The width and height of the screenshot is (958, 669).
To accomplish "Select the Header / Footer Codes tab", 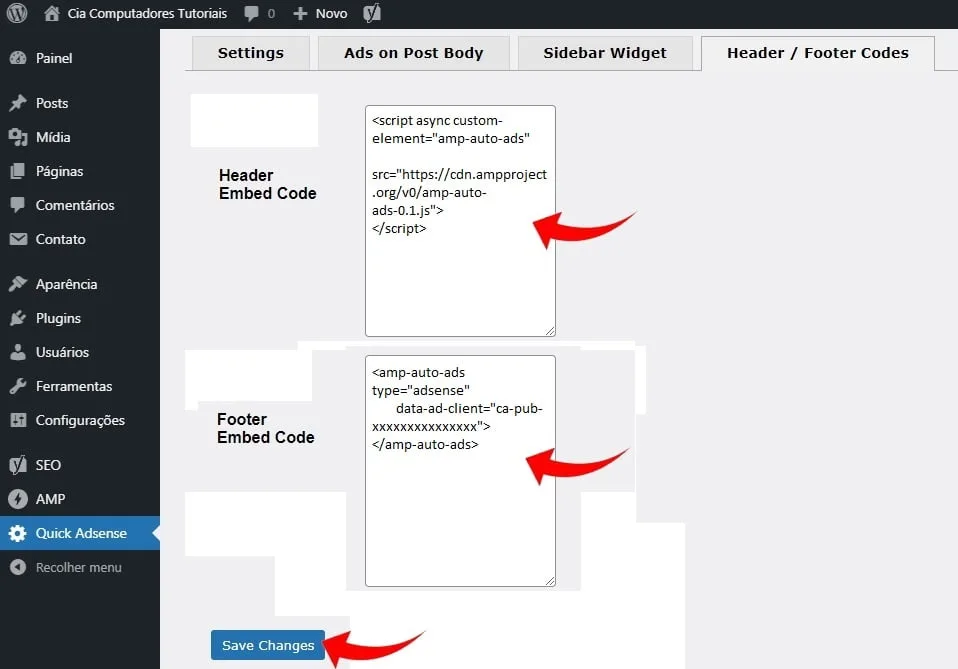I will [x=817, y=53].
